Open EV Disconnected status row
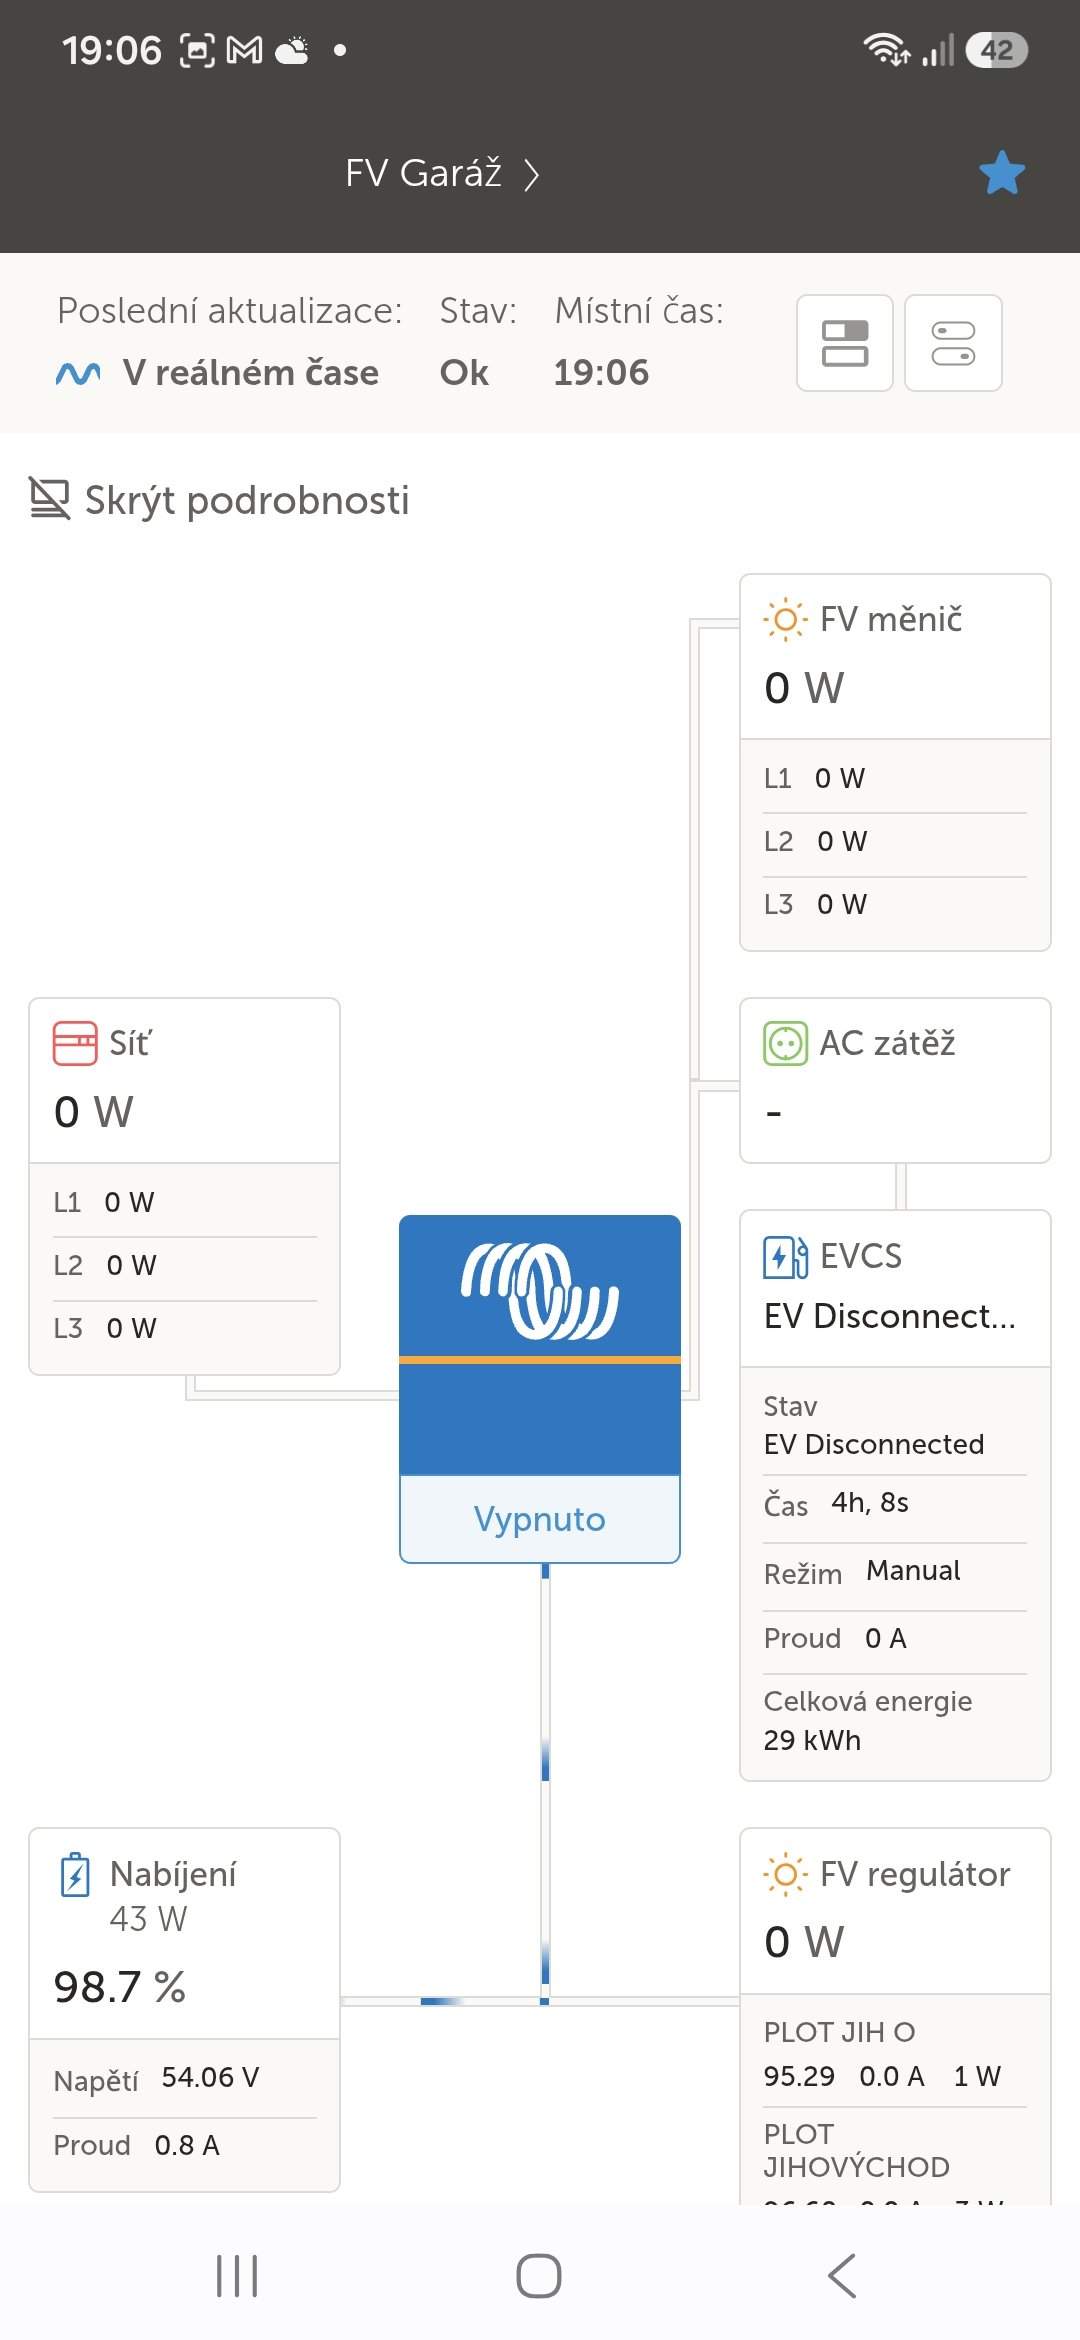 point(895,1426)
